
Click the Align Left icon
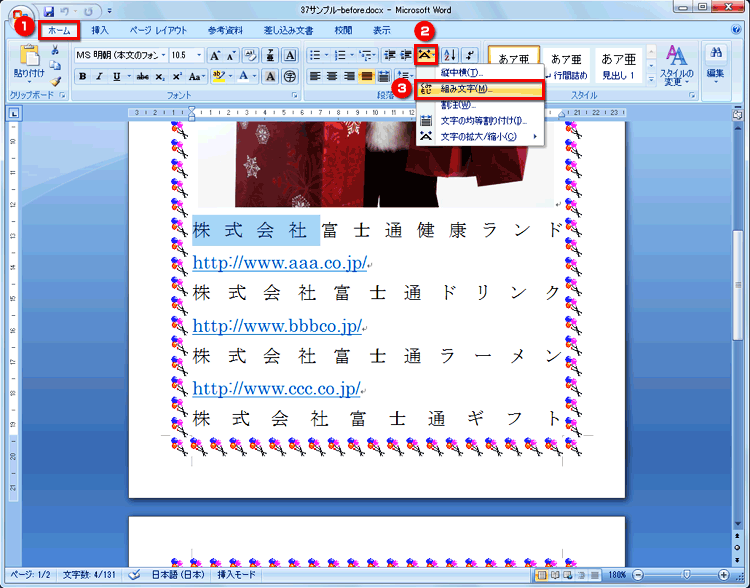click(314, 77)
